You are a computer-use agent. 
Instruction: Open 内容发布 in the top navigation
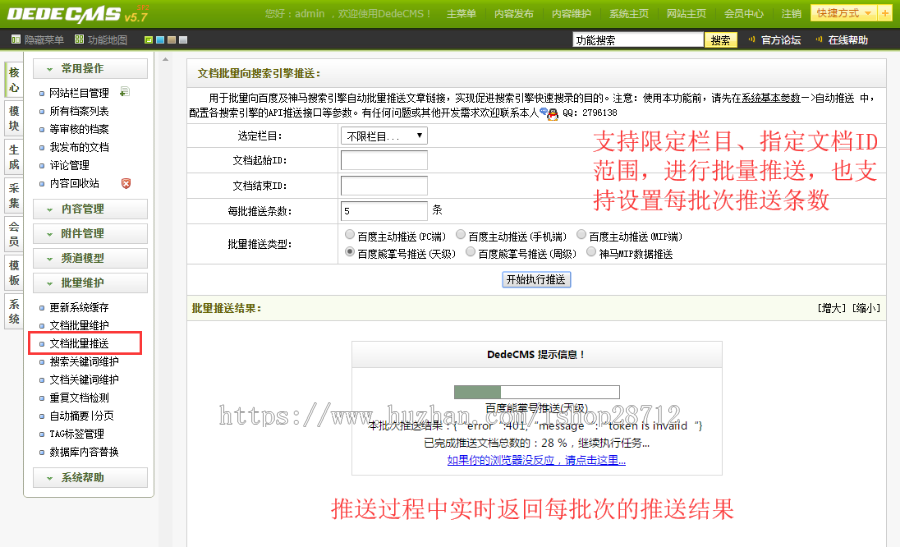(514, 14)
